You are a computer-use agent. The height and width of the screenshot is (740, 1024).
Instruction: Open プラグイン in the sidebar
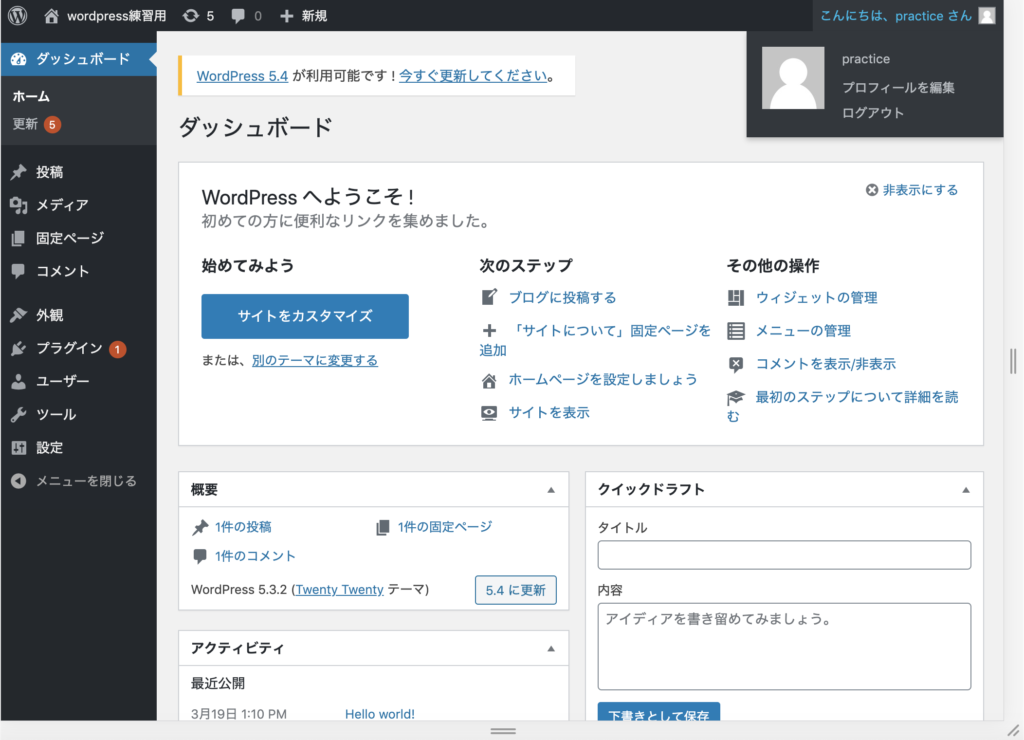click(69, 348)
